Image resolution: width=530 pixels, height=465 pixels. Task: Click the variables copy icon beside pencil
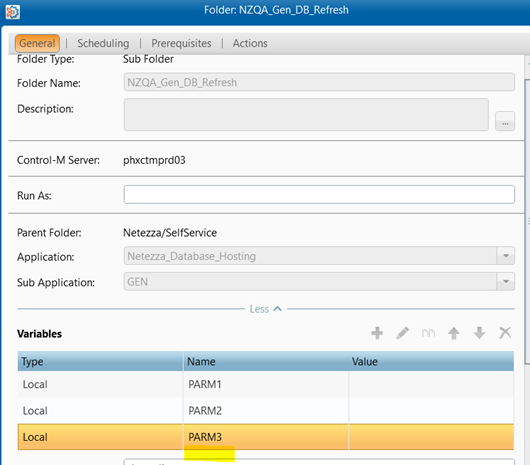[428, 334]
